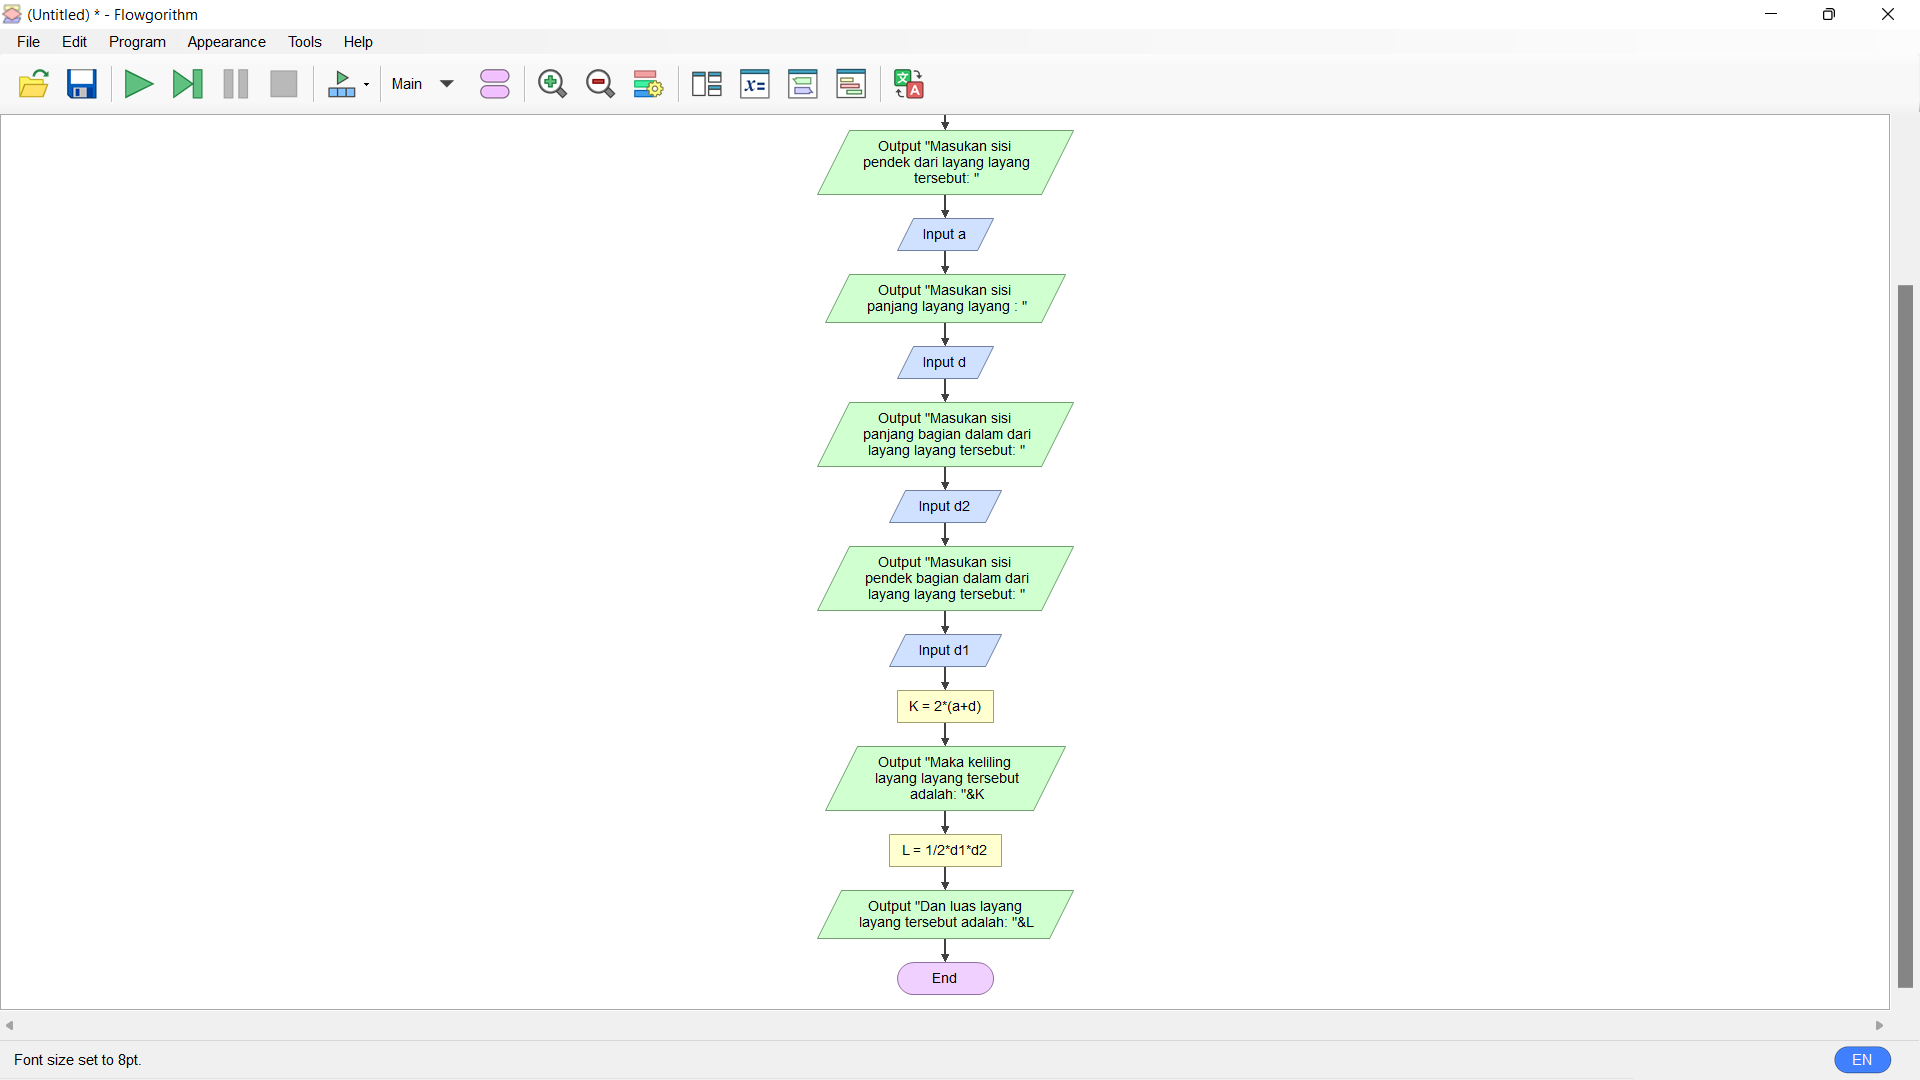Open the source code viewer icon

click(x=851, y=84)
